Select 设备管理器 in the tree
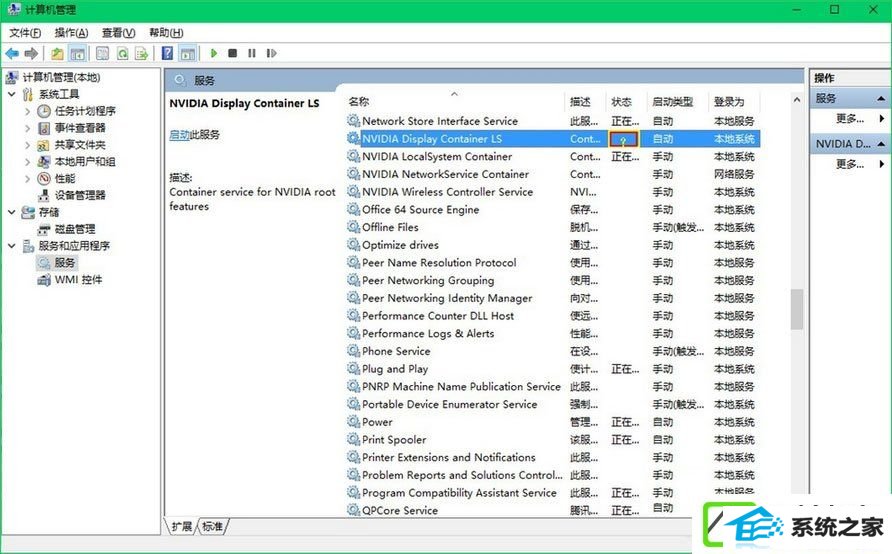The image size is (892, 554). pyautogui.click(x=80, y=195)
